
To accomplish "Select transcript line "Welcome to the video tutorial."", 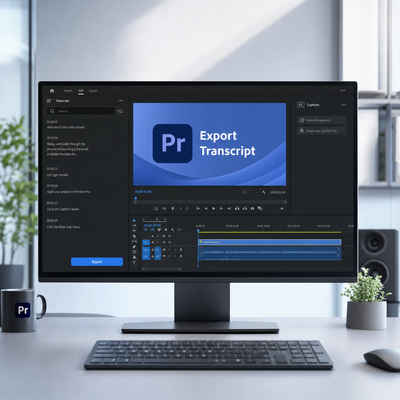I will click(x=66, y=127).
